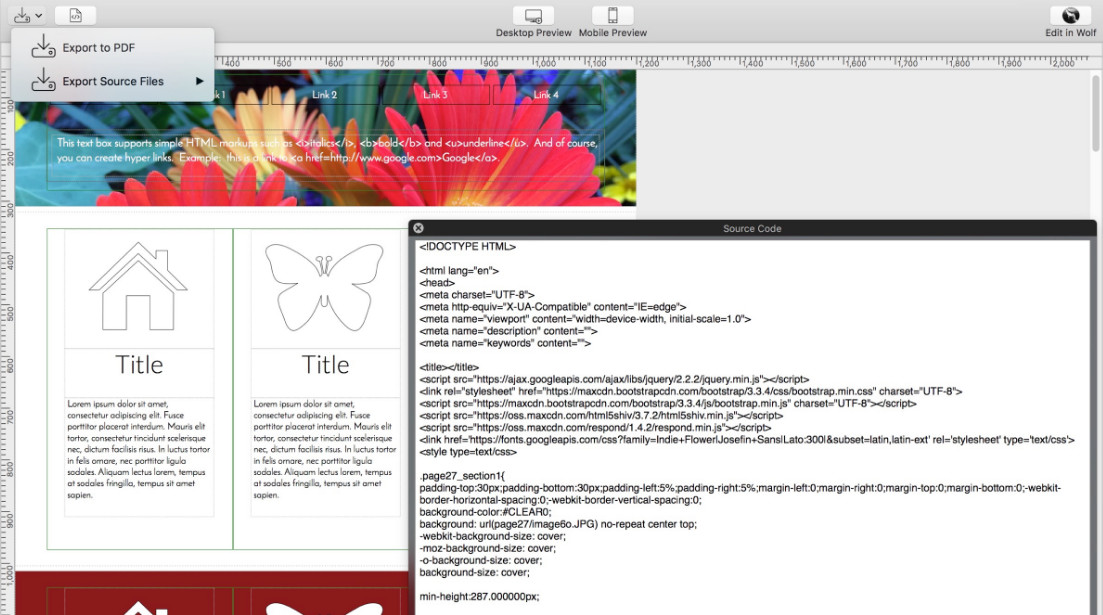The image size is (1103, 615).
Task: Click the jquery.min.js script line
Action: [614, 379]
